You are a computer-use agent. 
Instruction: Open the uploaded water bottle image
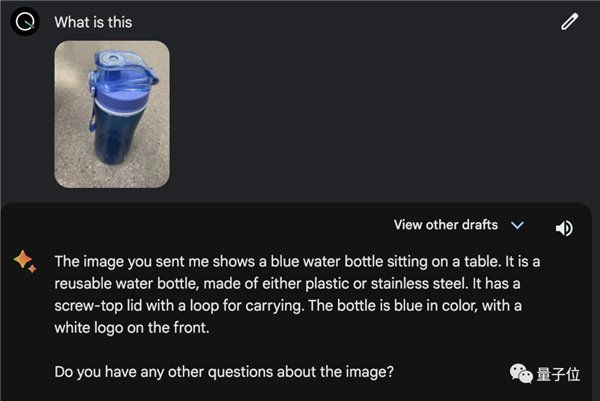(112, 113)
